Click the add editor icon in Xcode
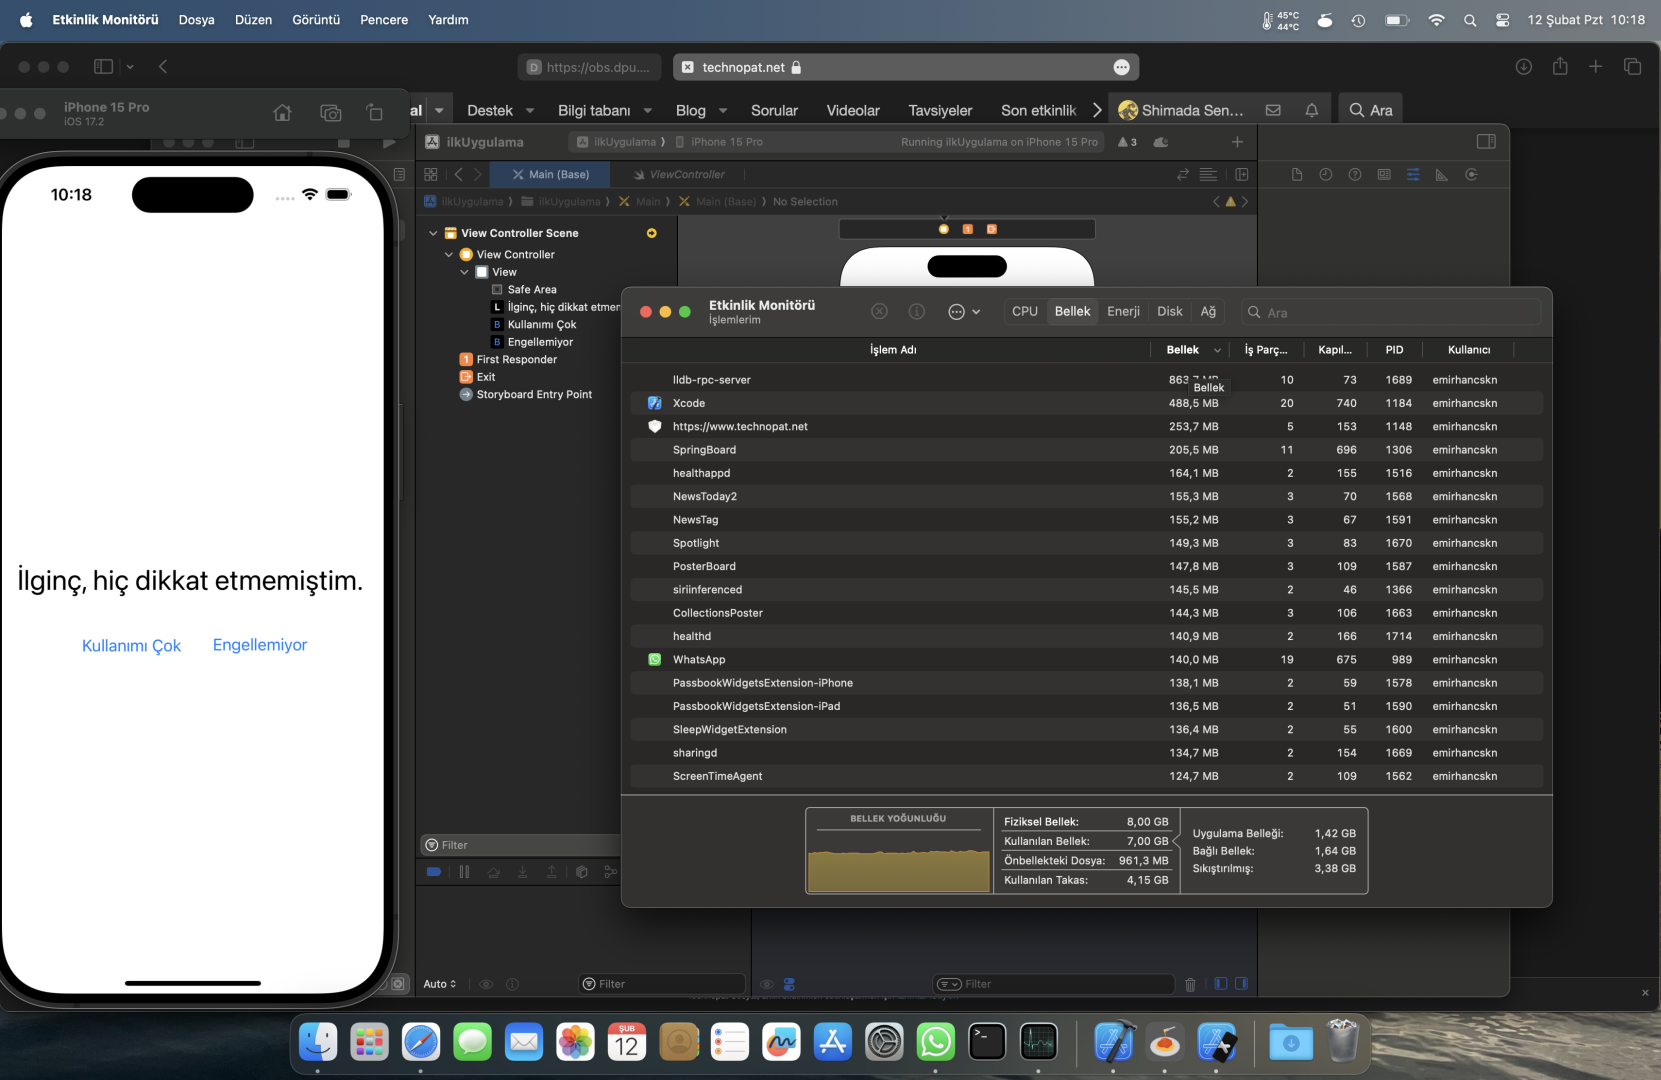1661x1080 pixels. pos(1242,174)
